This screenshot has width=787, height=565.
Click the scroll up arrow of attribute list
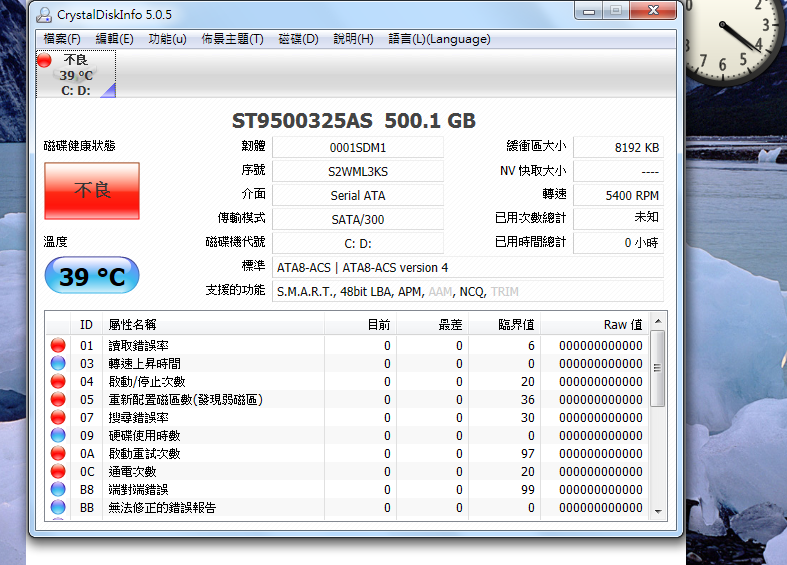[x=658, y=321]
